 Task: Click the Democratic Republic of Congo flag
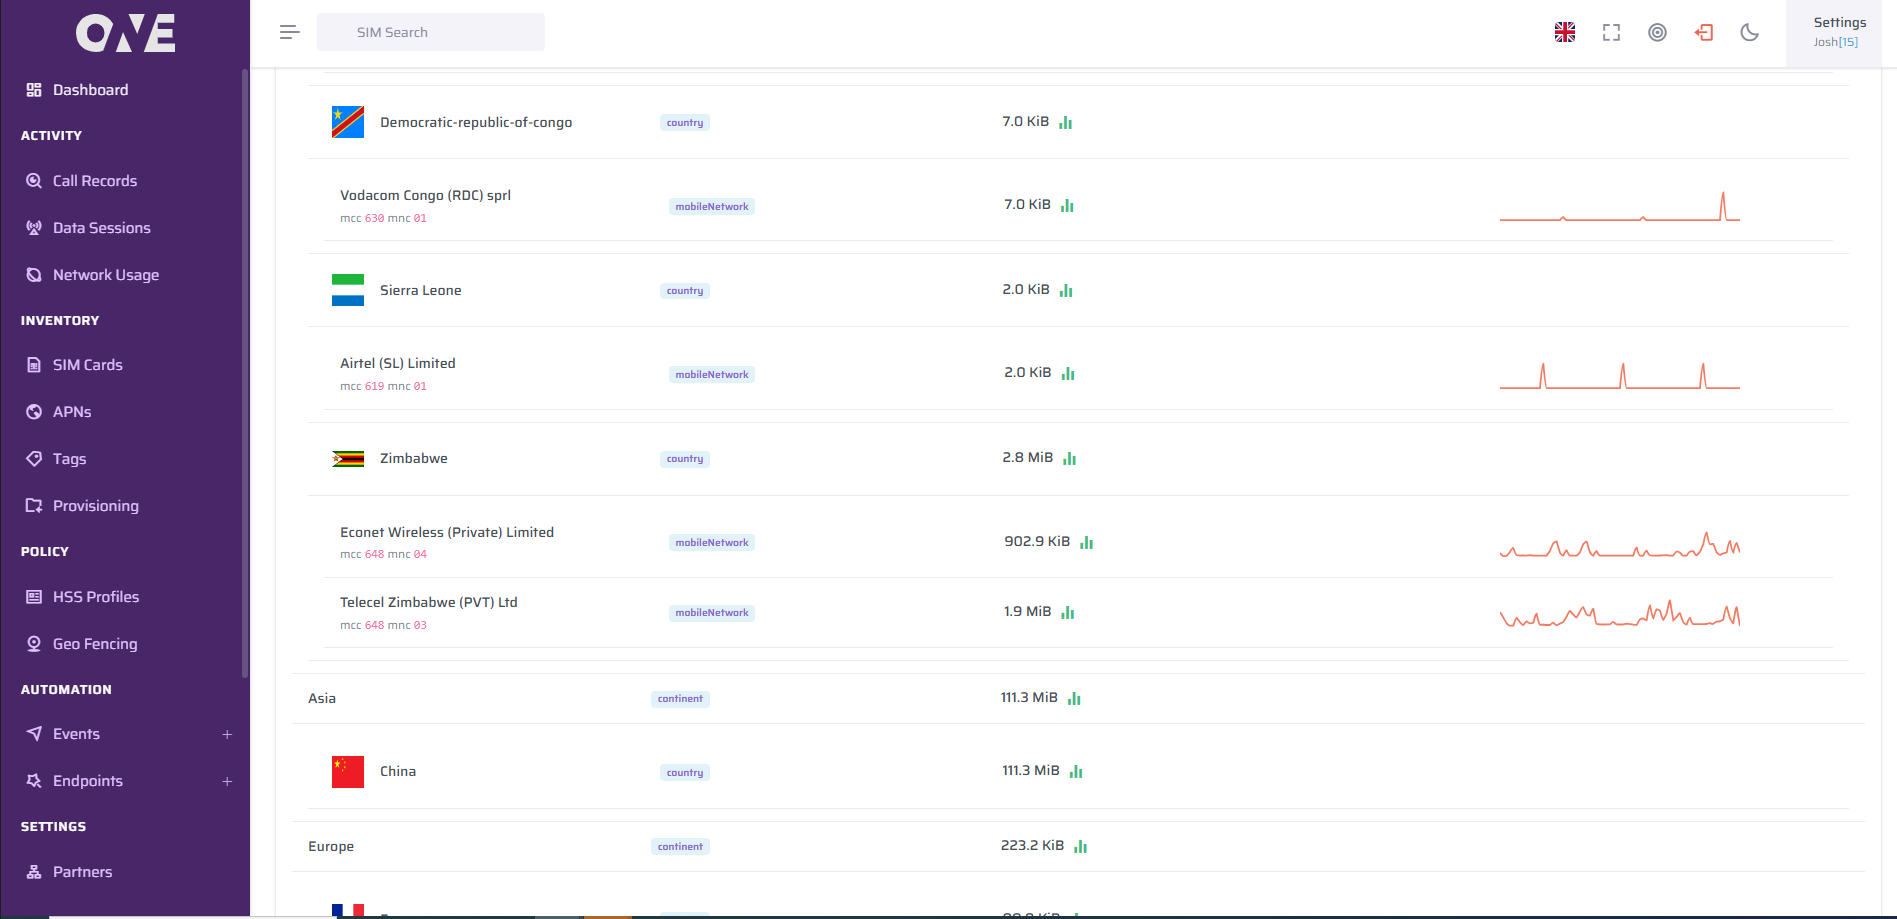point(348,122)
